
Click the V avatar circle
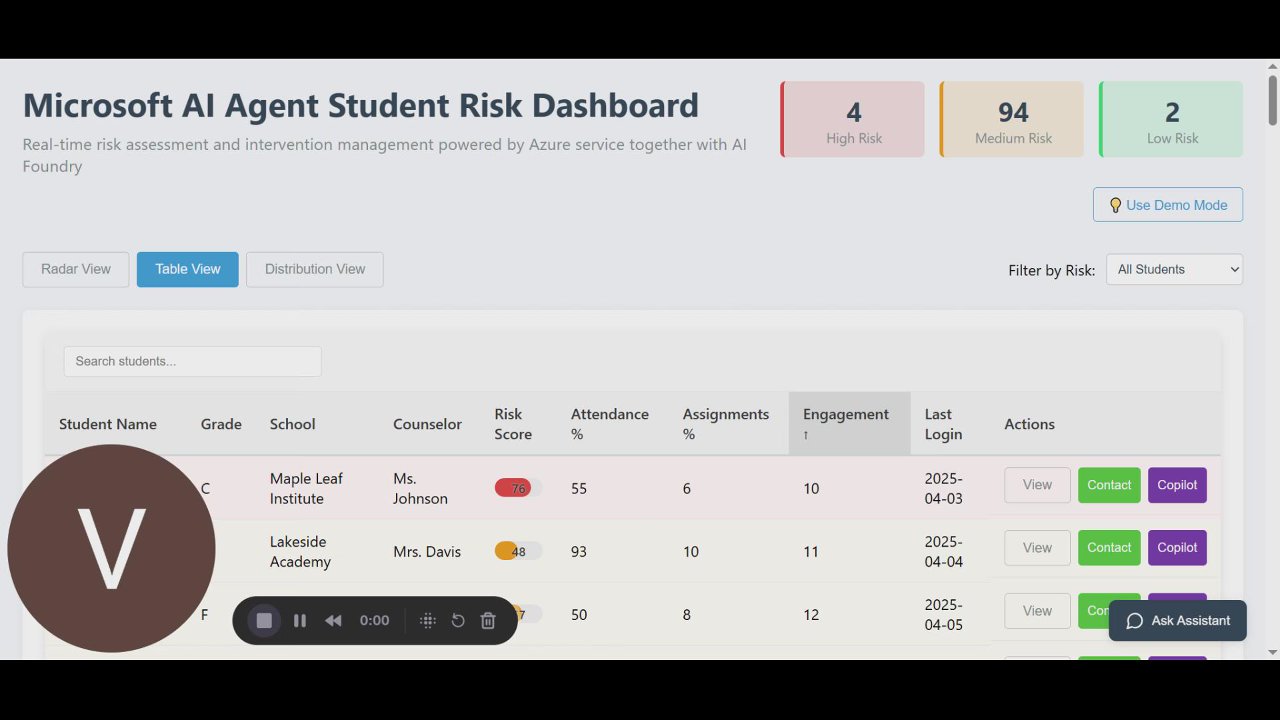[x=111, y=548]
